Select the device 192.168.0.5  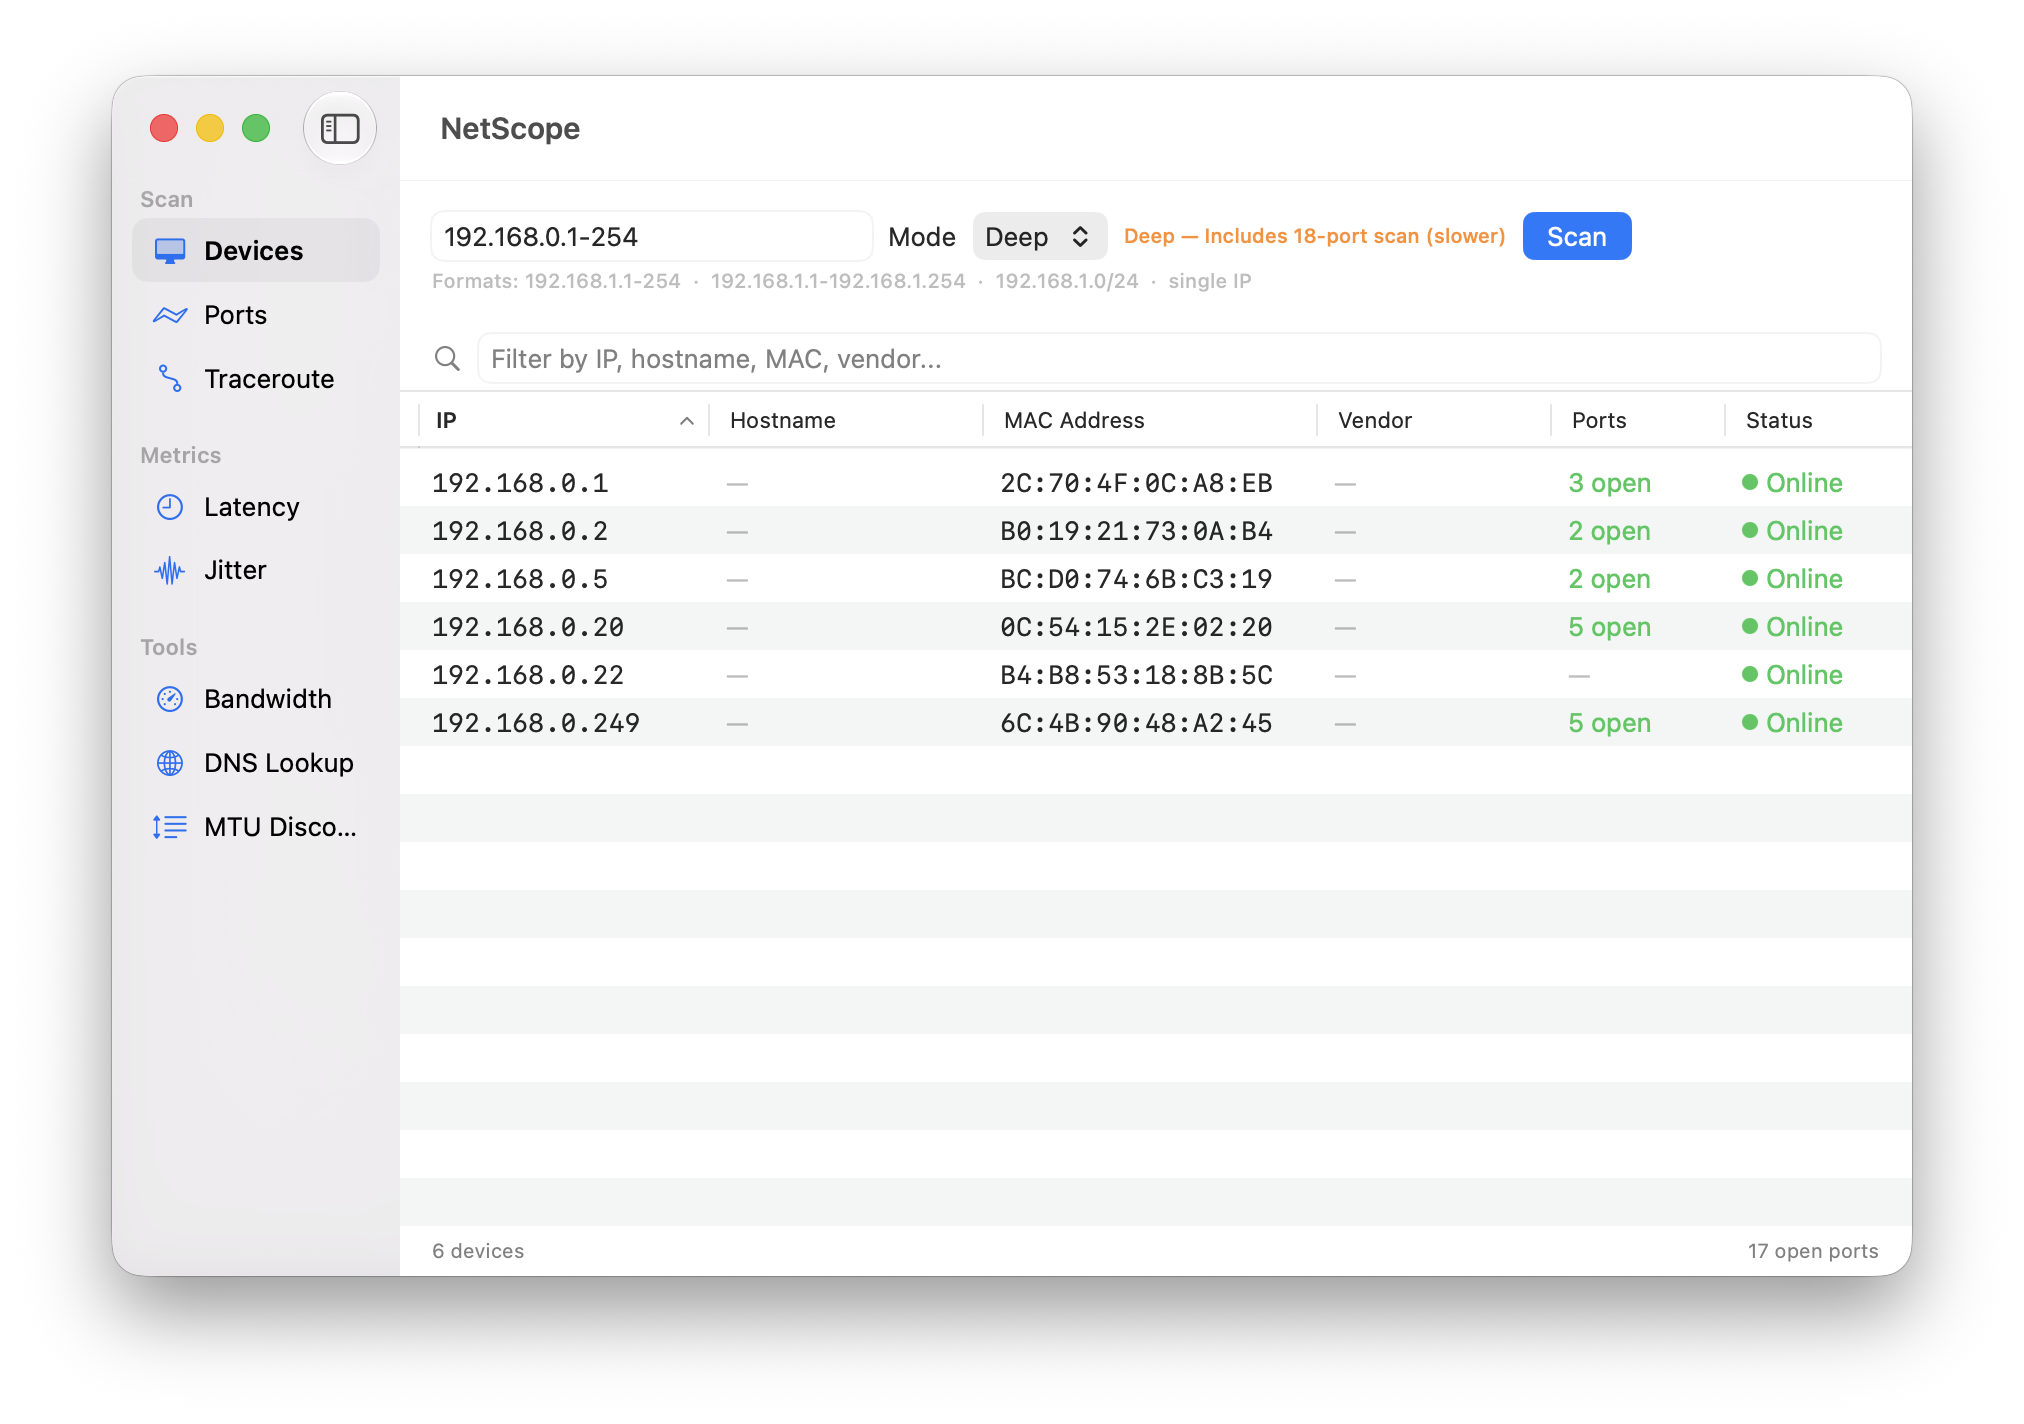tap(1156, 579)
